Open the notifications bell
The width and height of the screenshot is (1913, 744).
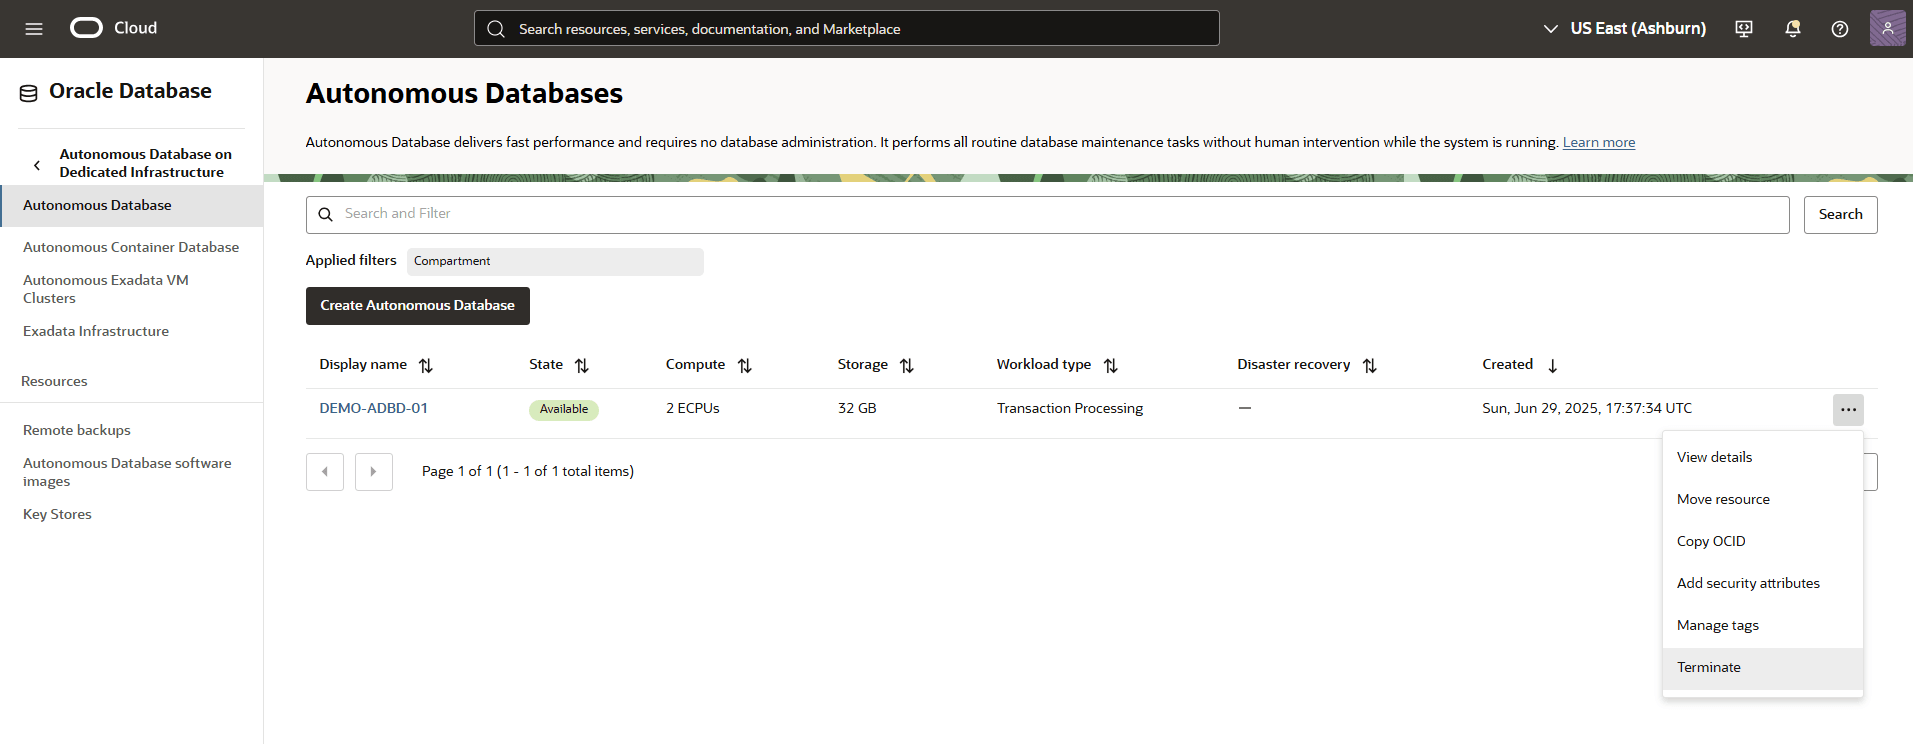click(x=1793, y=29)
